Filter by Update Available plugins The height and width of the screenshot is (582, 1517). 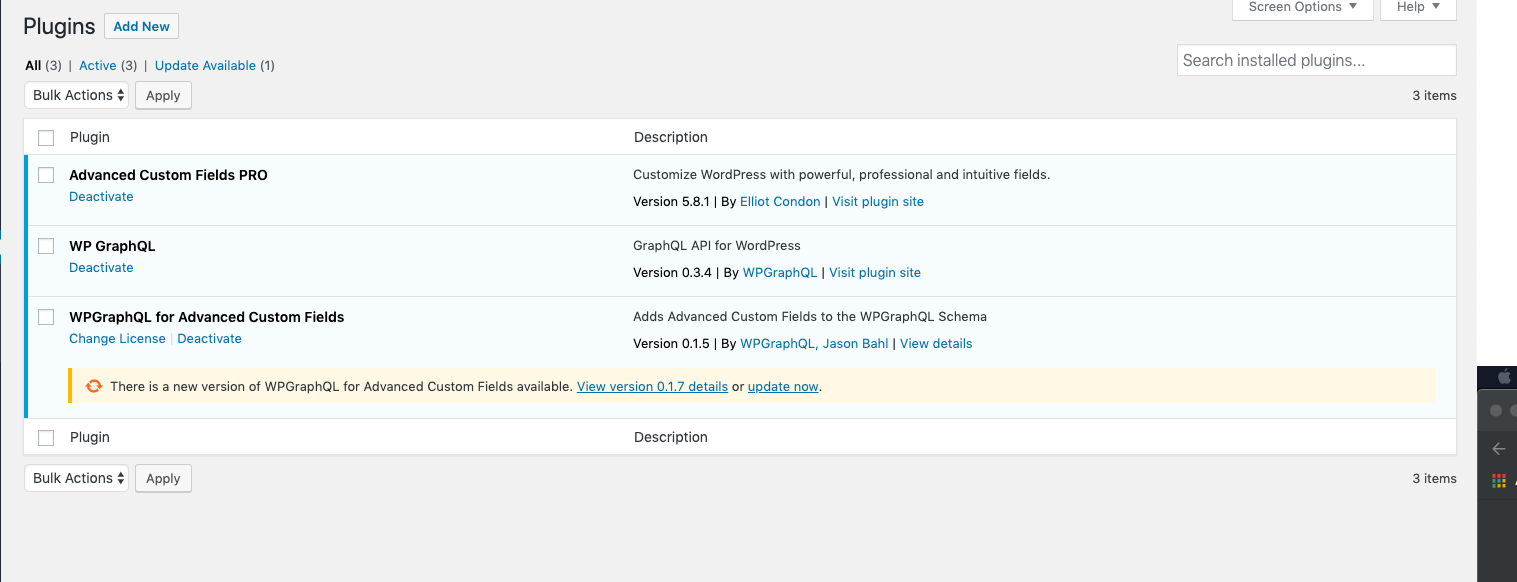205,65
